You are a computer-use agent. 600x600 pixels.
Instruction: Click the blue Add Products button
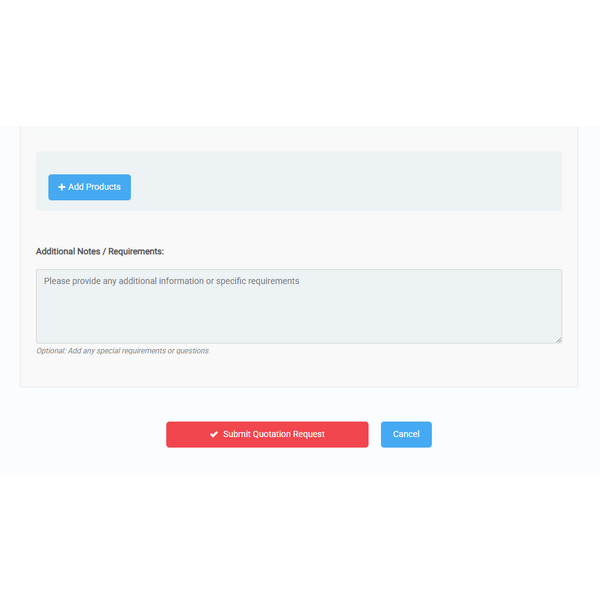click(x=90, y=187)
